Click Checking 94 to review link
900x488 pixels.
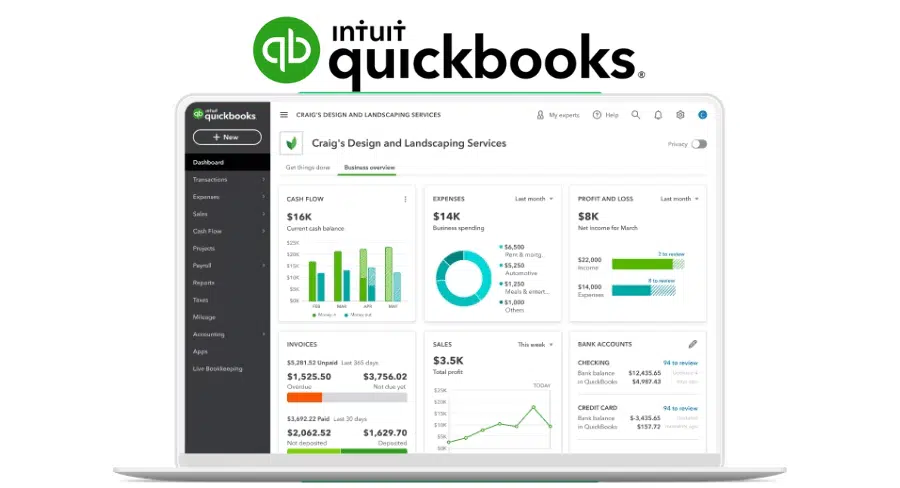click(x=680, y=363)
